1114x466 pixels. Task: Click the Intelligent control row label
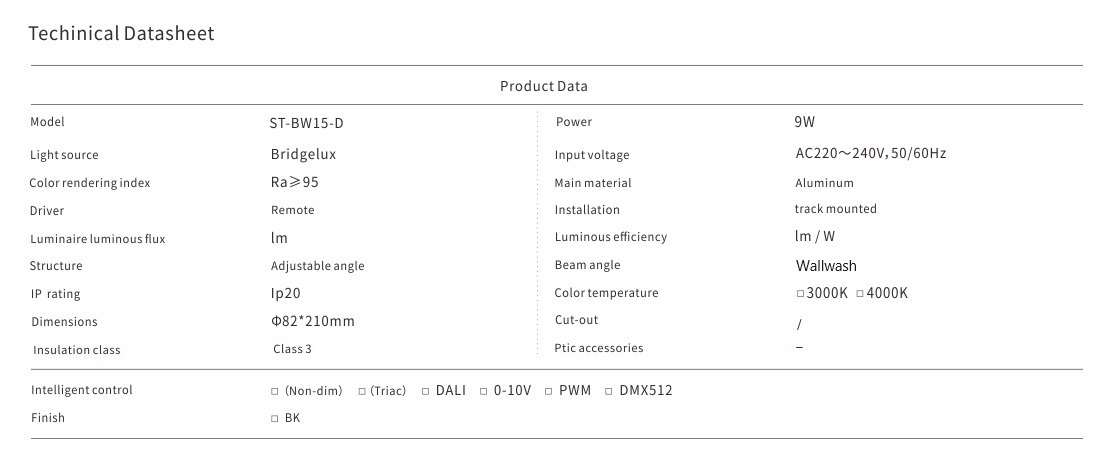[82, 390]
